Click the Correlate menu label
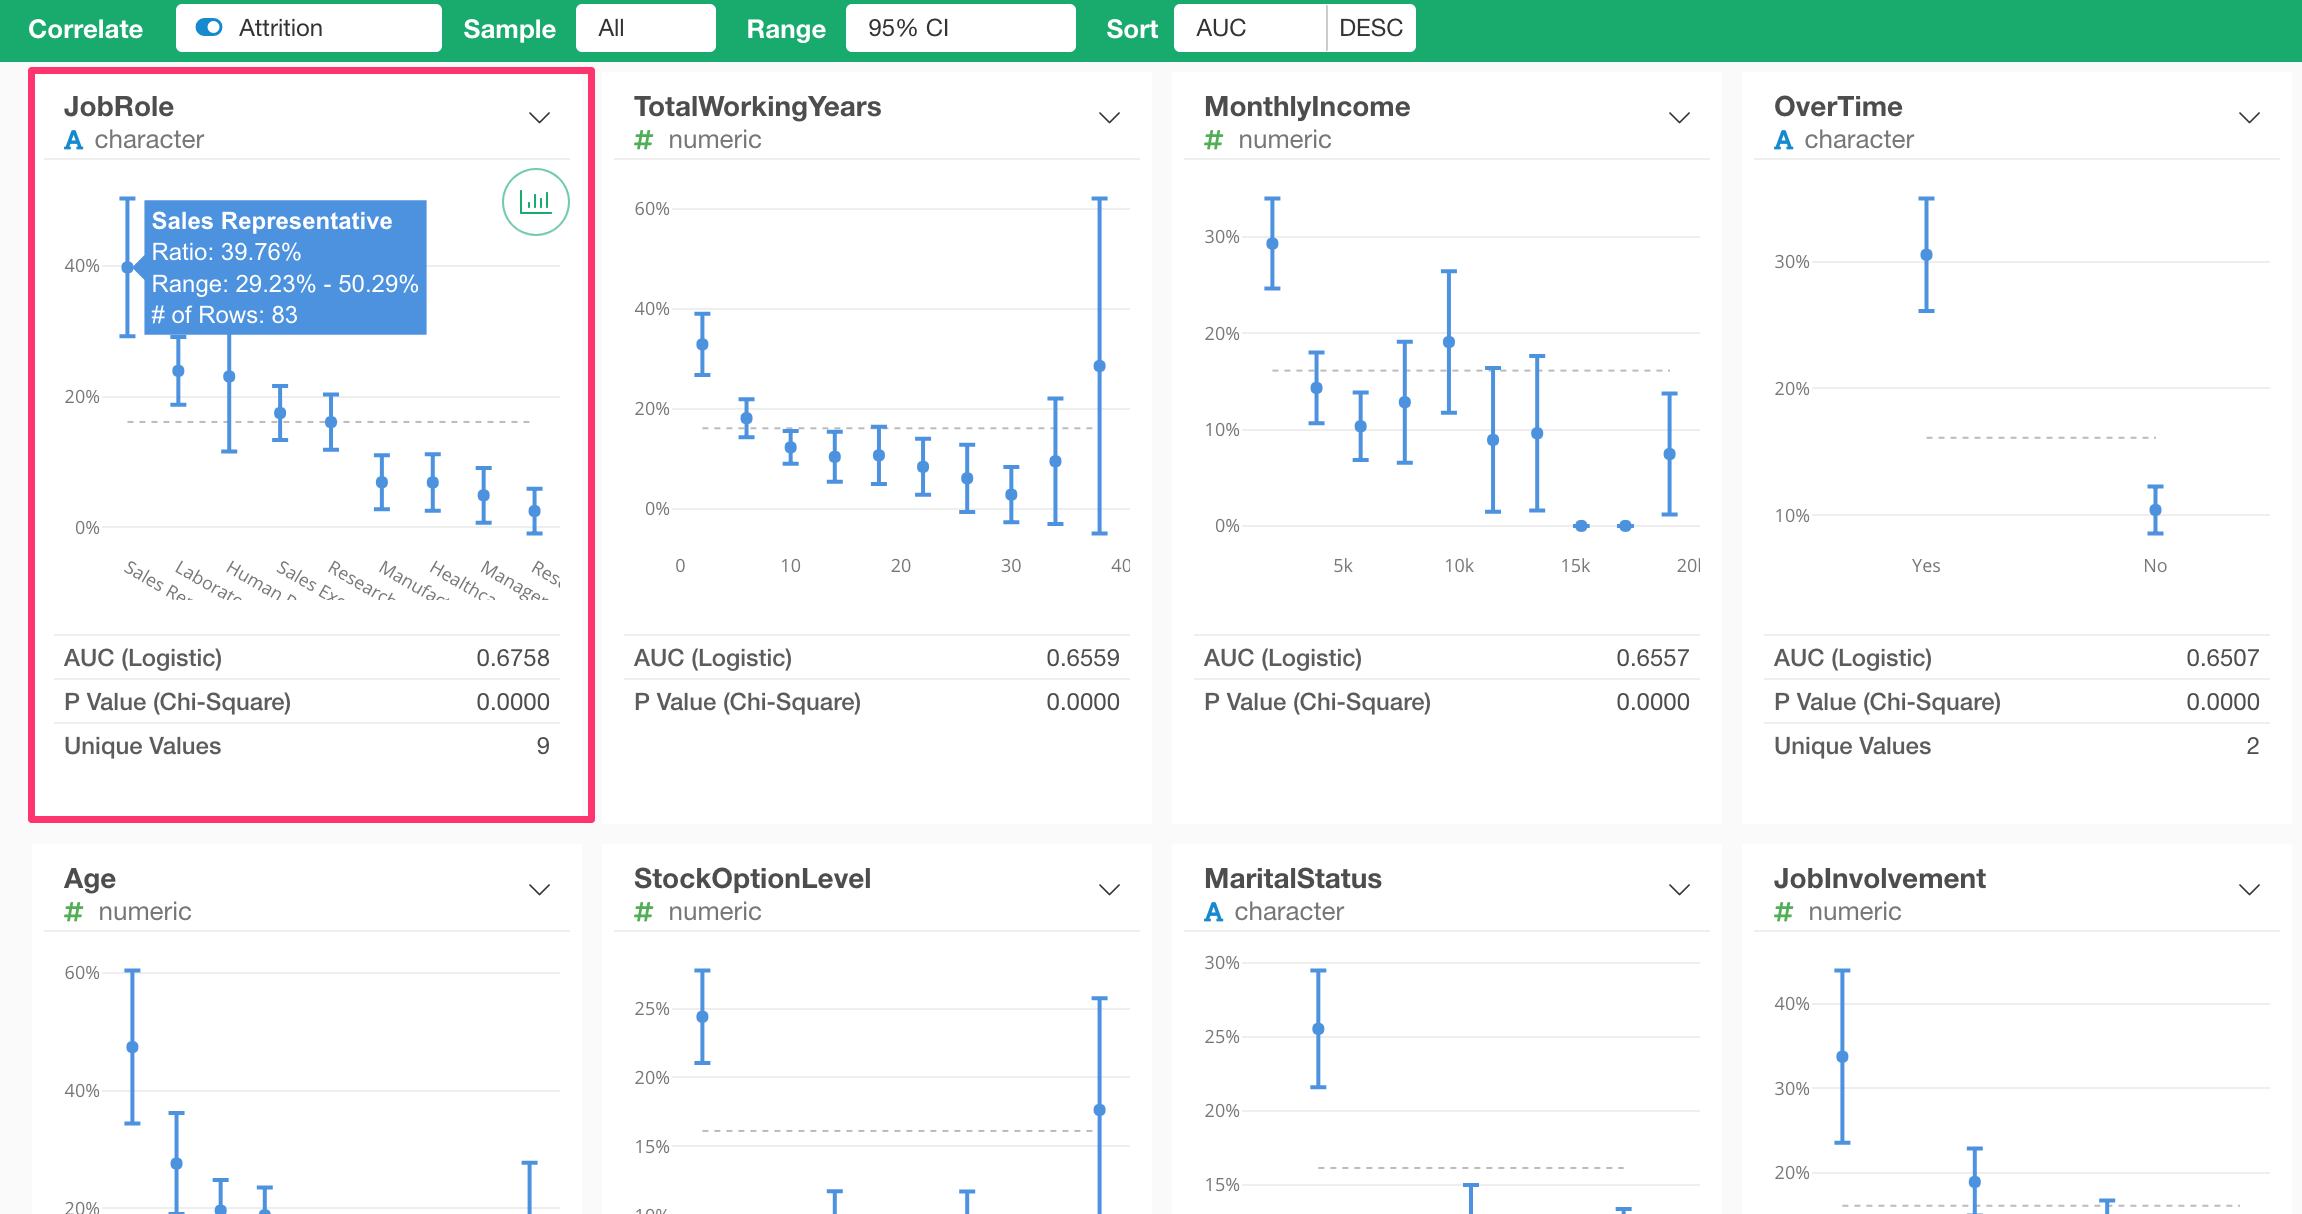2302x1214 pixels. (x=84, y=28)
